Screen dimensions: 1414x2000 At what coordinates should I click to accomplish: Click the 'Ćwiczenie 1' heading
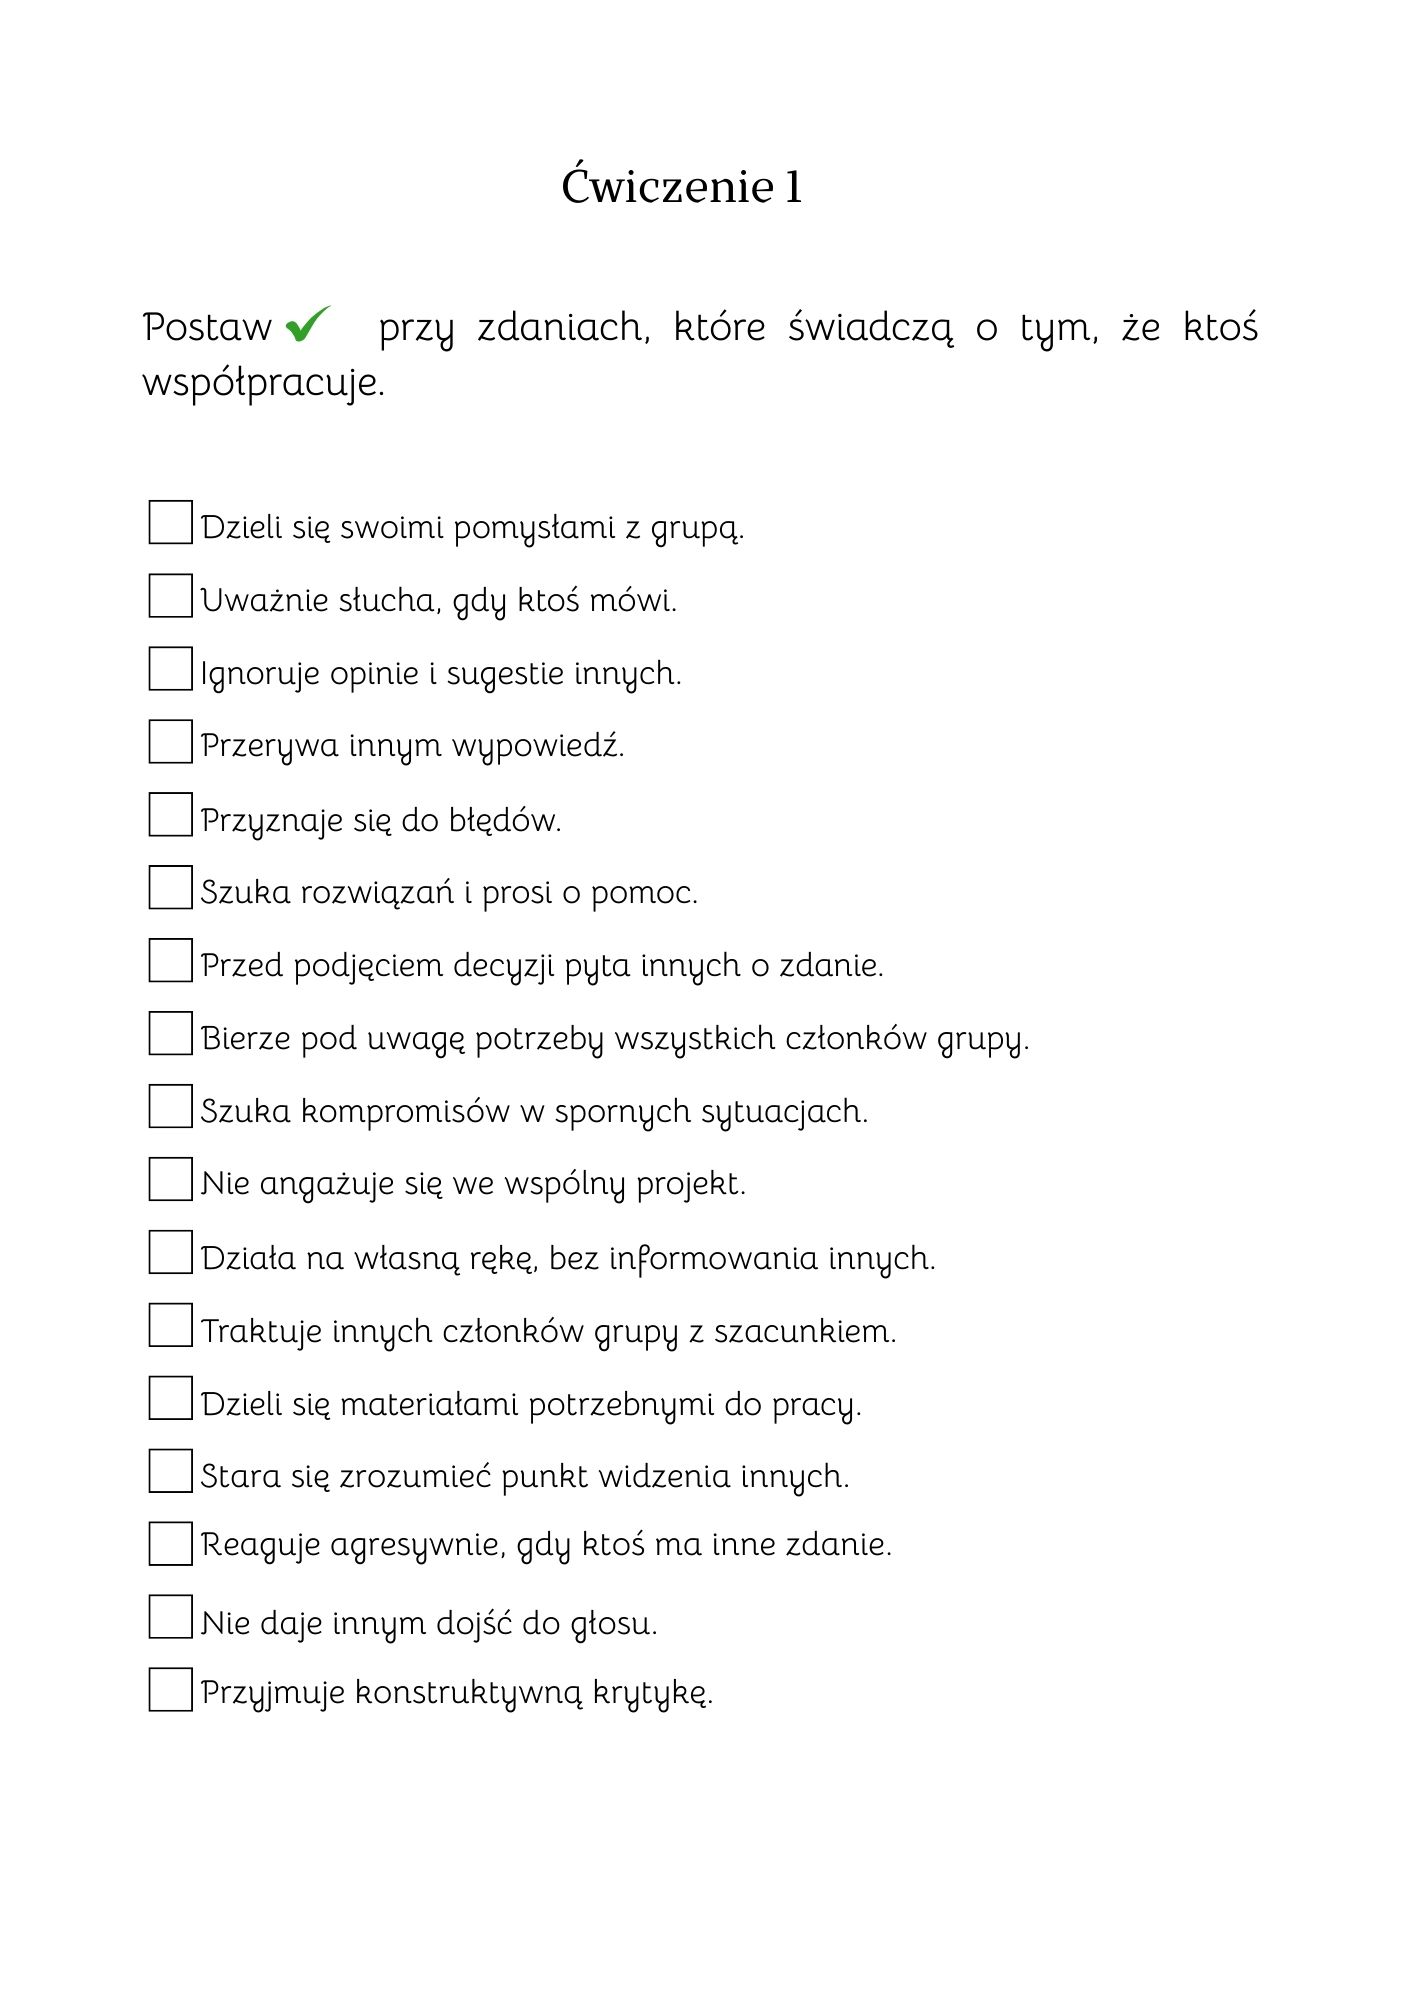pos(682,186)
